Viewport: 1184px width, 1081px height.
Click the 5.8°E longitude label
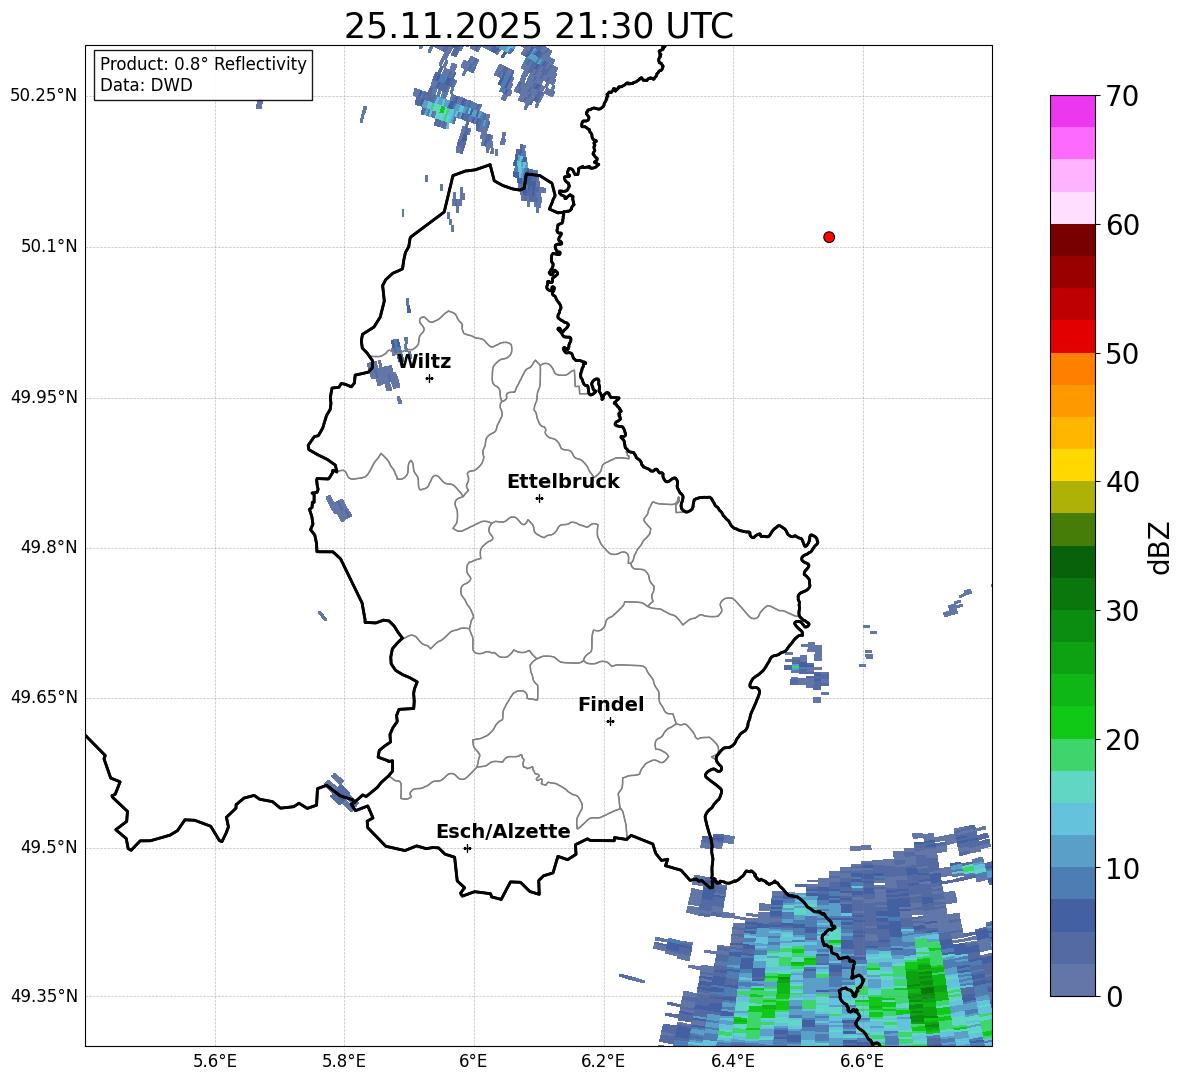click(344, 1061)
